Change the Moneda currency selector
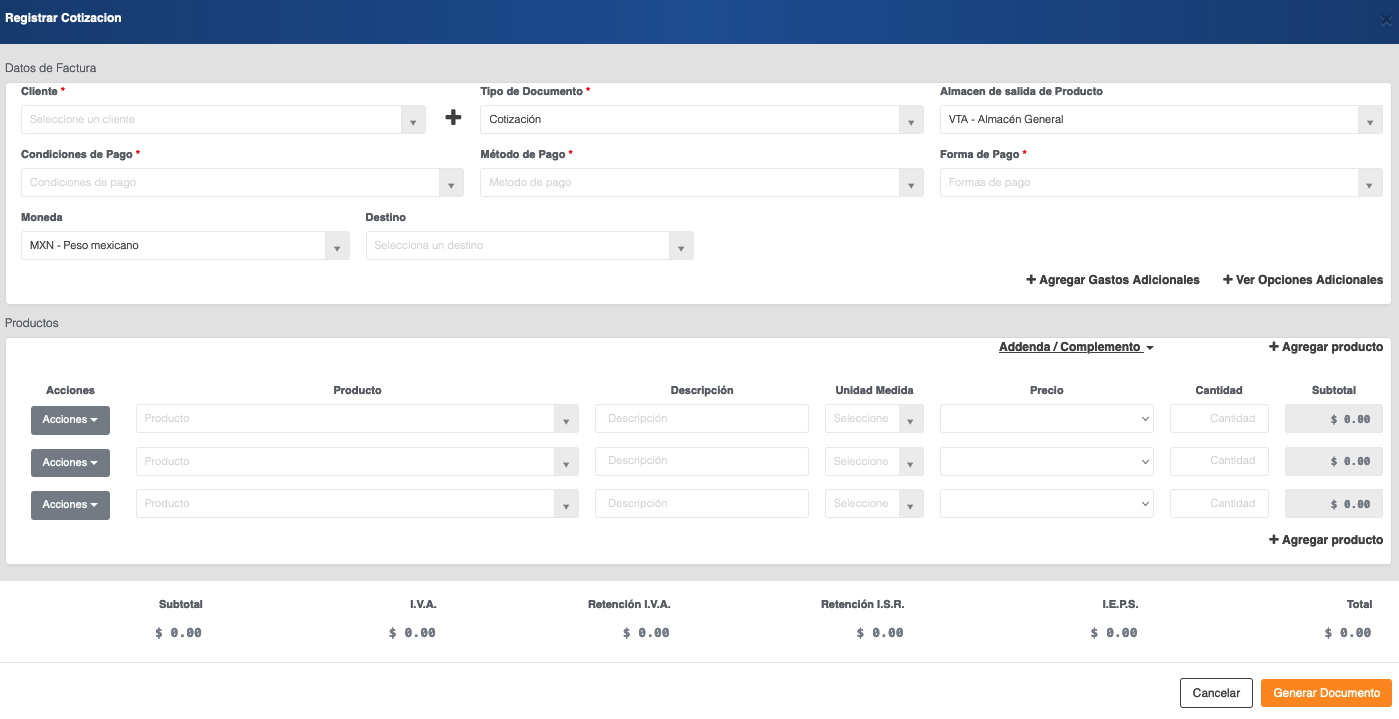Screen dimensions: 1399x719 (185, 246)
